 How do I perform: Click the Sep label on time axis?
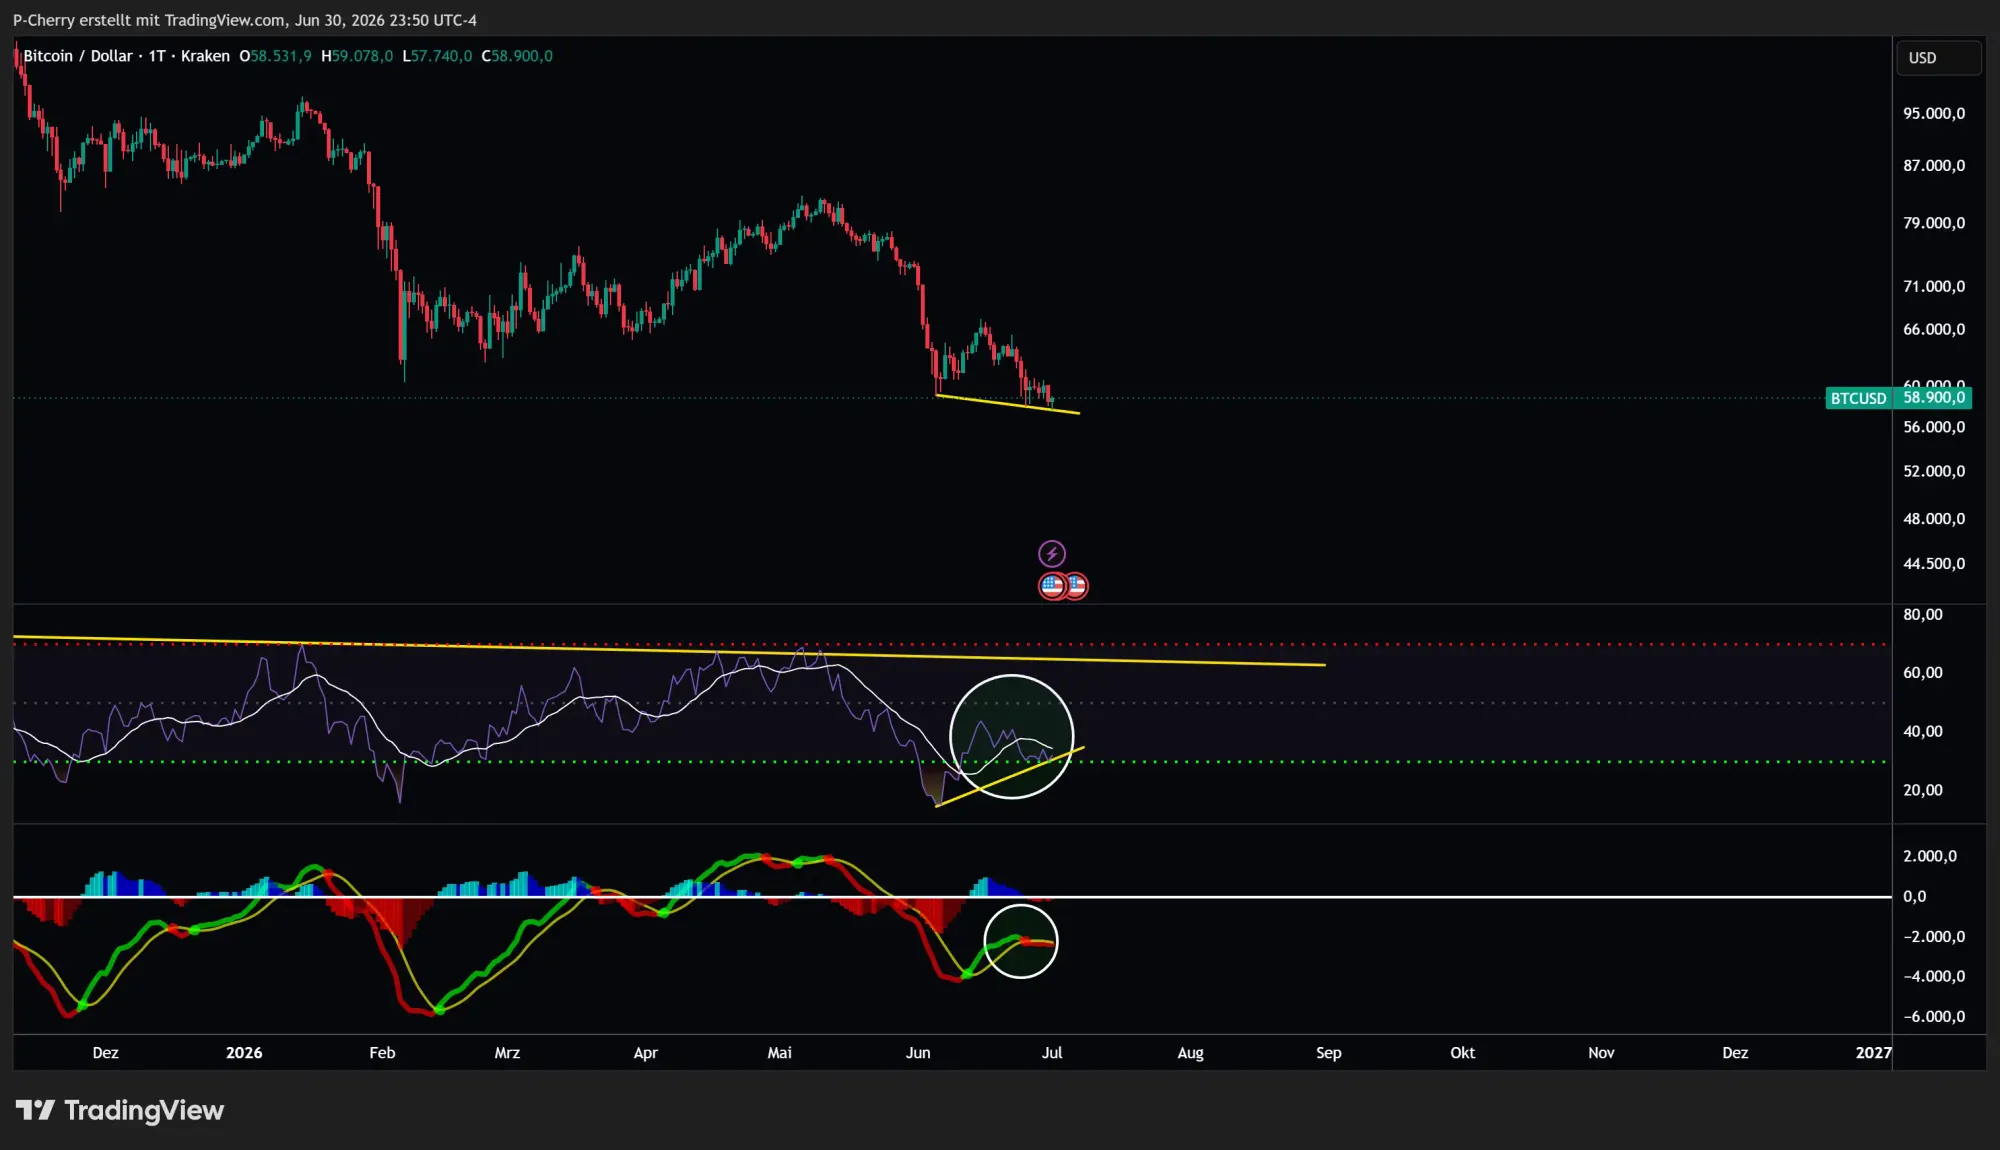click(x=1329, y=1053)
